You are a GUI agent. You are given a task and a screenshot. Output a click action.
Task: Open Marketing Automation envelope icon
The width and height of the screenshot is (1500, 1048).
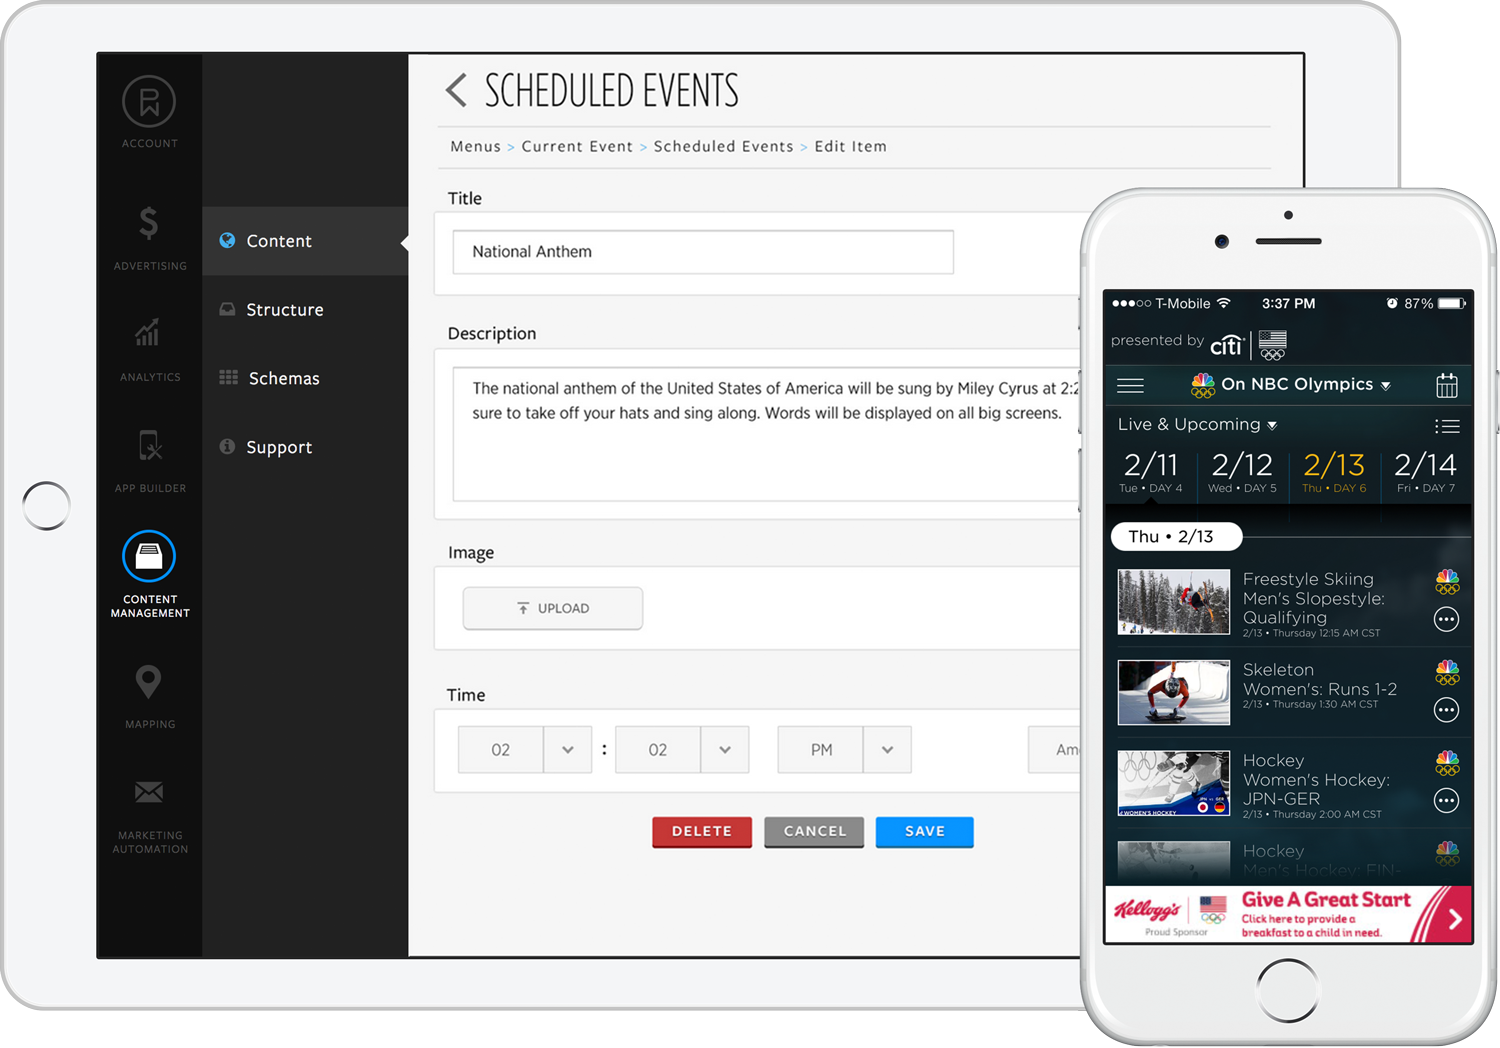tap(149, 793)
